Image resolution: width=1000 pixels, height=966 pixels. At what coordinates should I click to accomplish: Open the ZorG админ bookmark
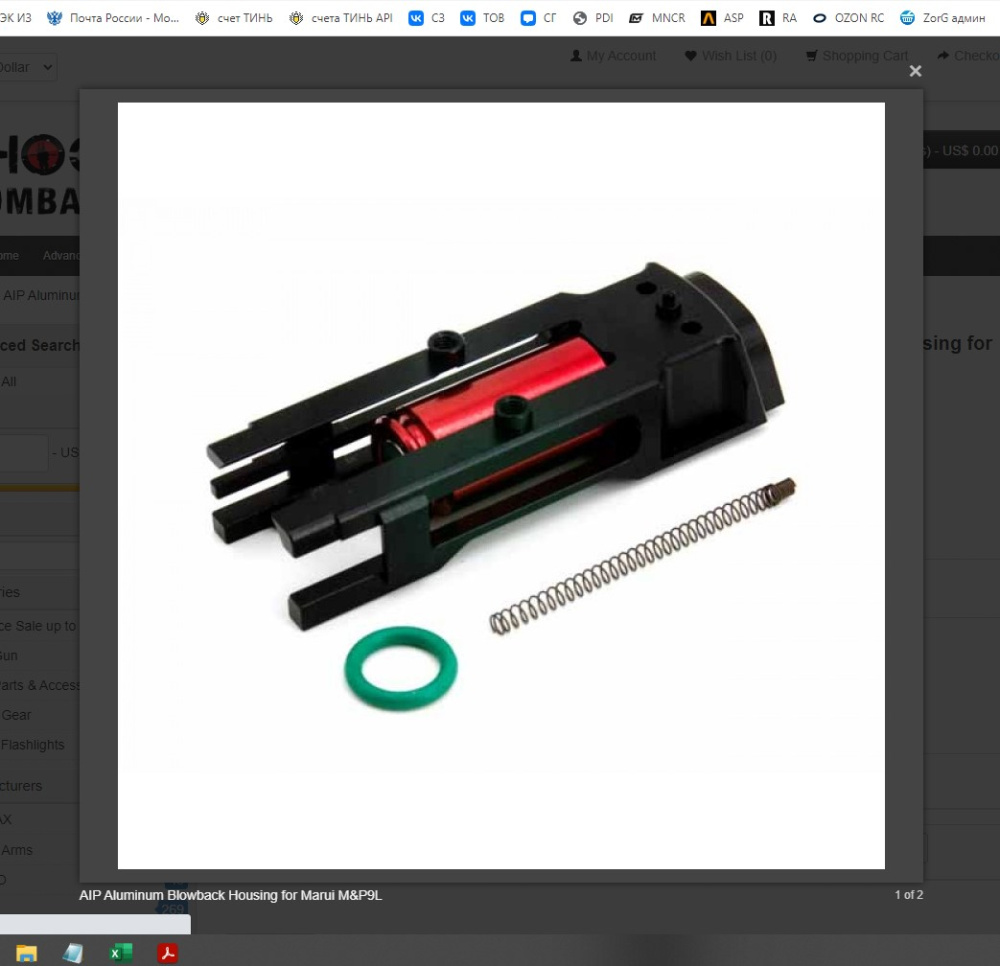click(943, 18)
